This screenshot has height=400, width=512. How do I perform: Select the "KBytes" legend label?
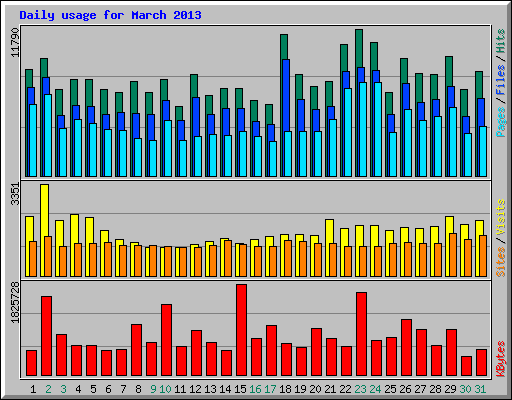[x=501, y=359]
